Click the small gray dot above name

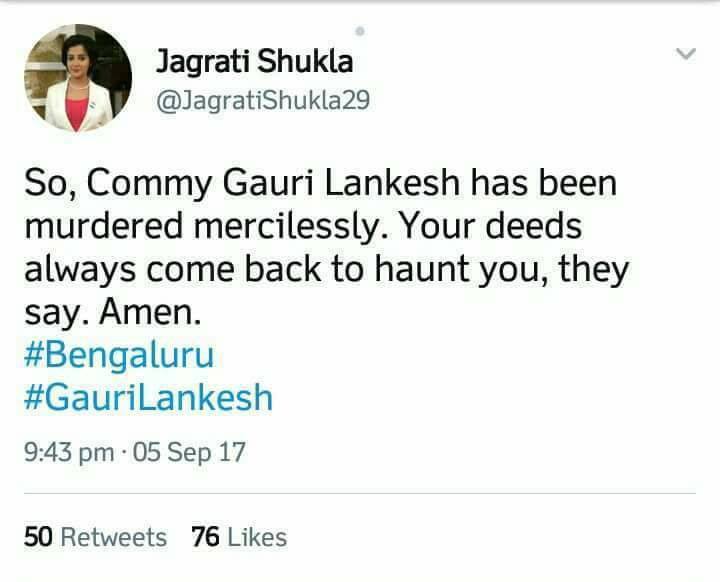coord(360,31)
